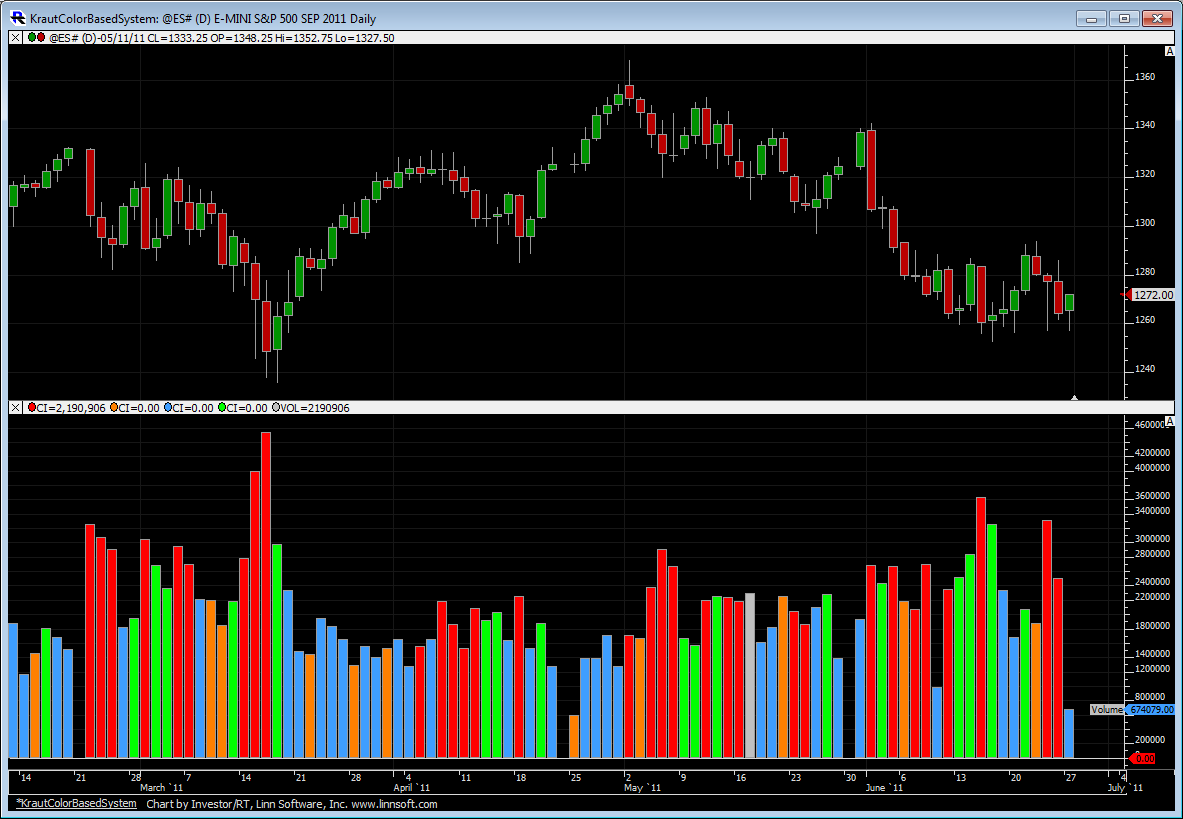This screenshot has height=819, width=1183.
Task: Click the 'A' auto-scale button on volume pane
Action: [x=1169, y=422]
